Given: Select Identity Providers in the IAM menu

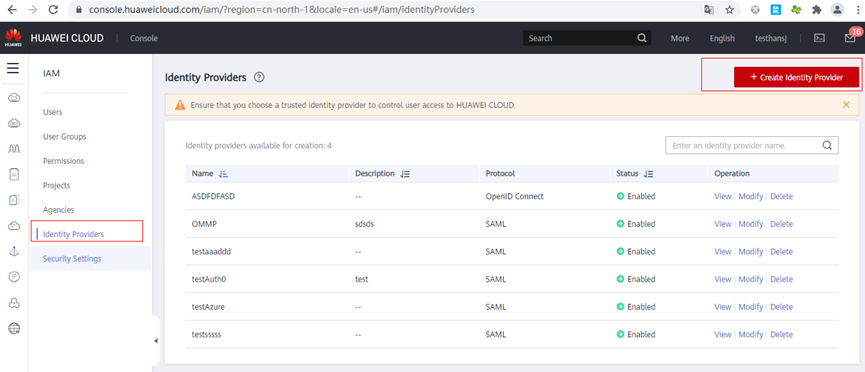Looking at the screenshot, I should coord(73,234).
